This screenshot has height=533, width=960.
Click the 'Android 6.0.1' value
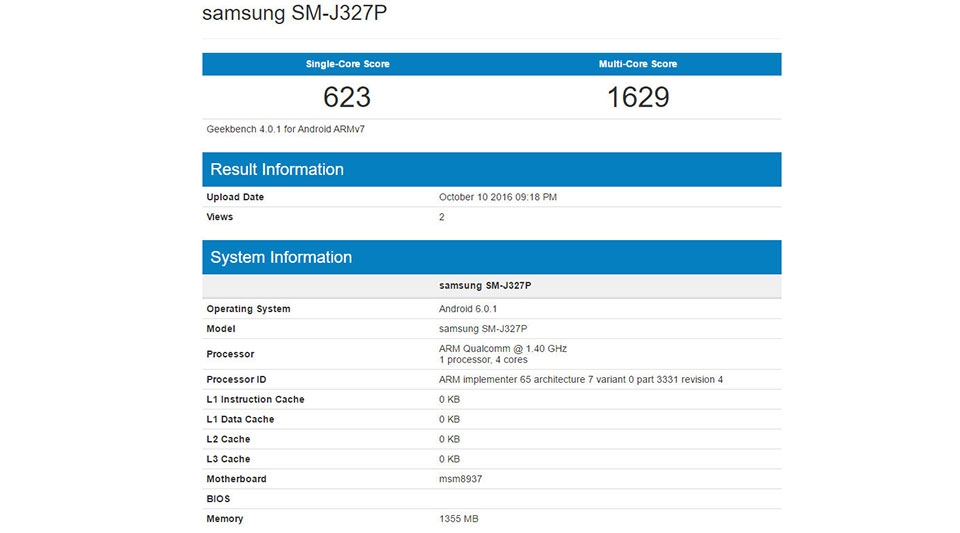coord(468,309)
